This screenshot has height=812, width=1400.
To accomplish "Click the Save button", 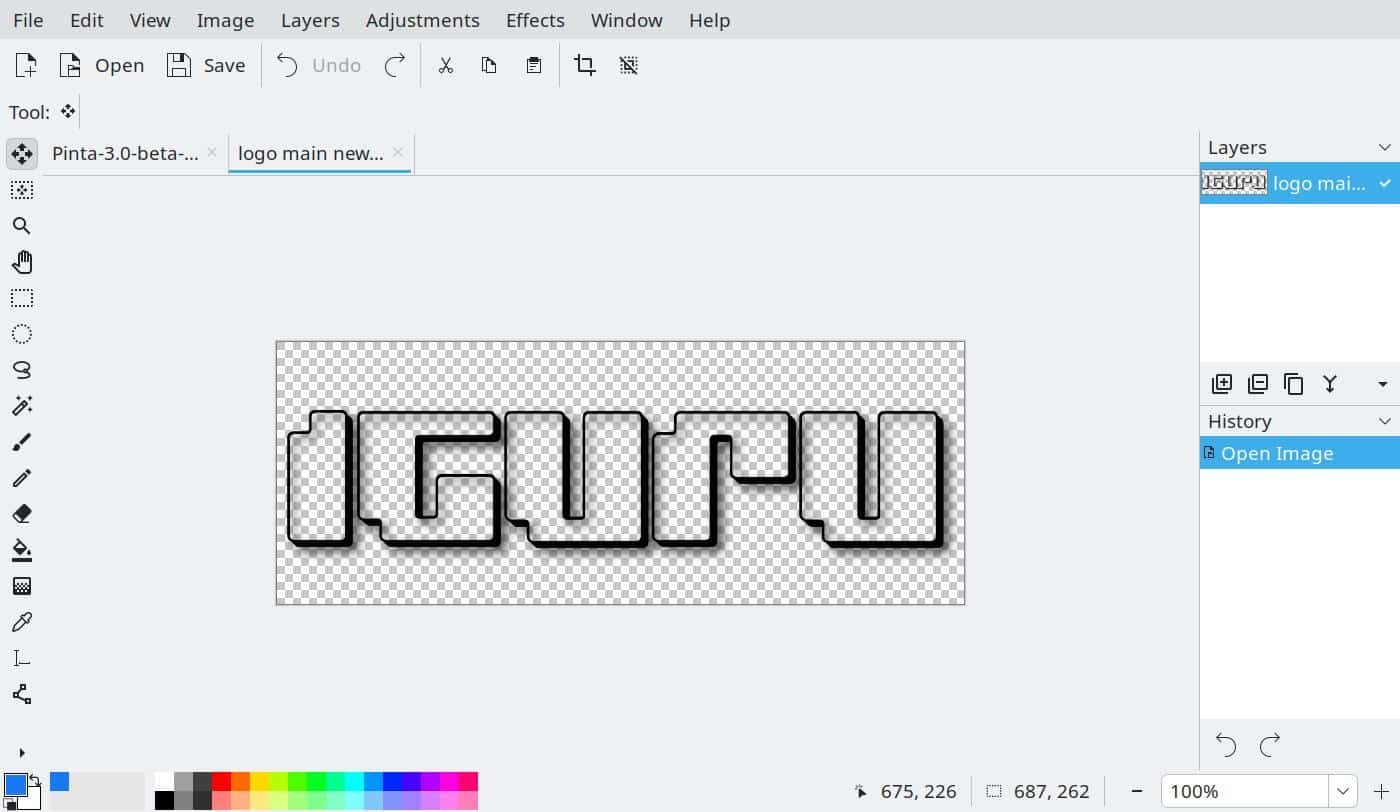I will 207,66.
